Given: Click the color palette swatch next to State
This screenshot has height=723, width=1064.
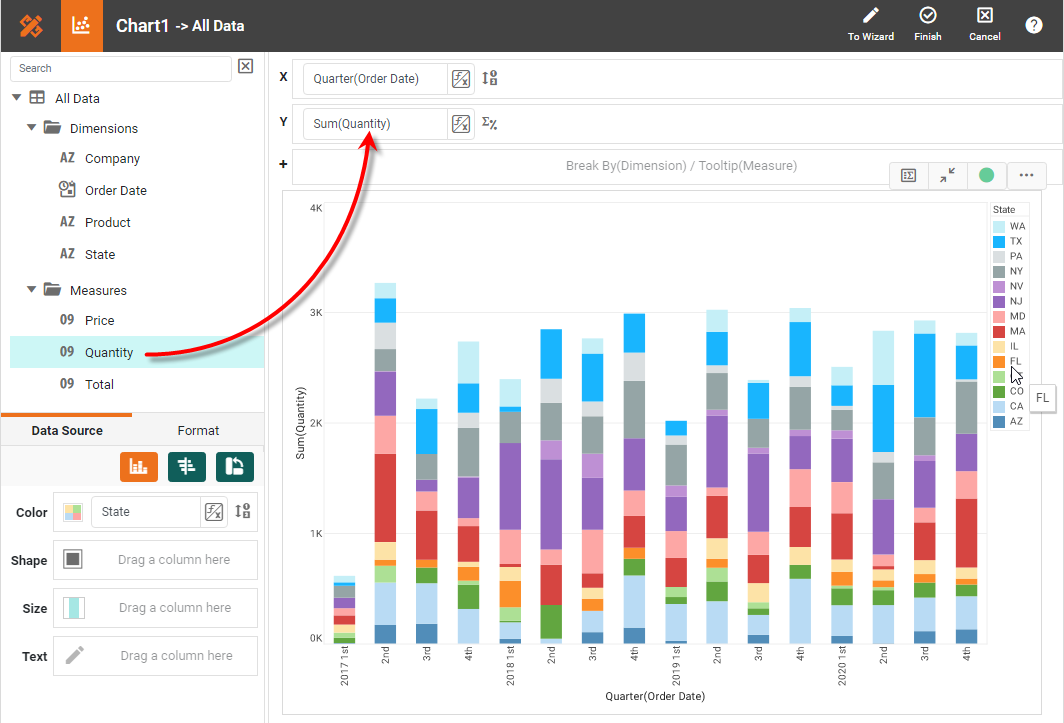Looking at the screenshot, I should pos(73,512).
